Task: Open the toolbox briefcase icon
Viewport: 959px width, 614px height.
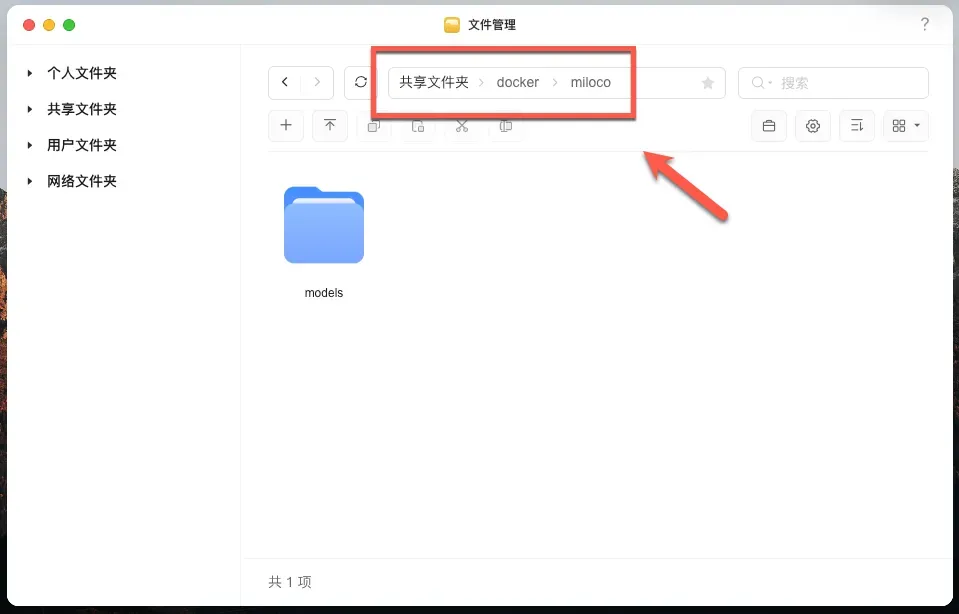Action: point(769,126)
